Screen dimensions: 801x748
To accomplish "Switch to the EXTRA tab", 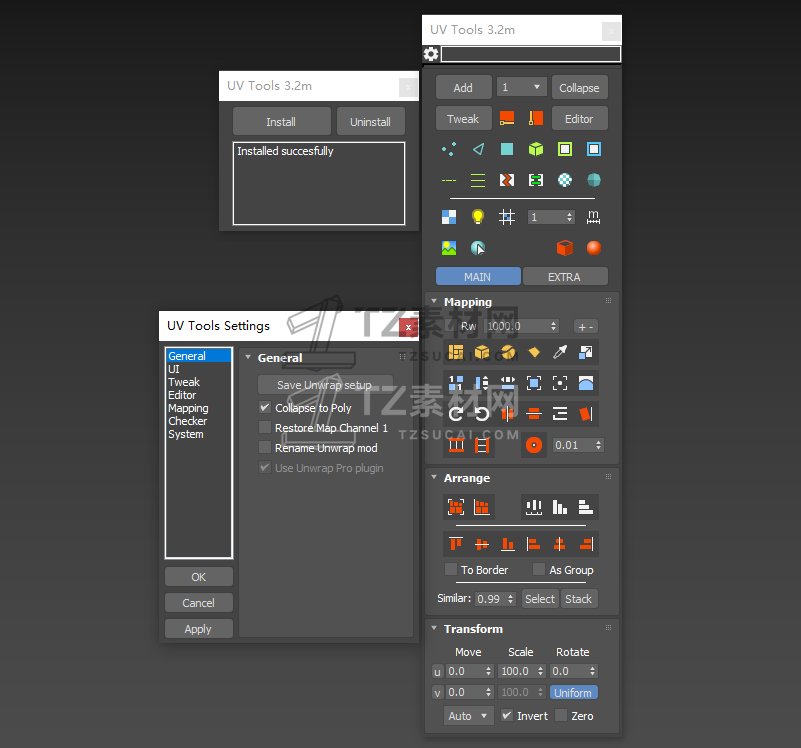I will (x=565, y=276).
